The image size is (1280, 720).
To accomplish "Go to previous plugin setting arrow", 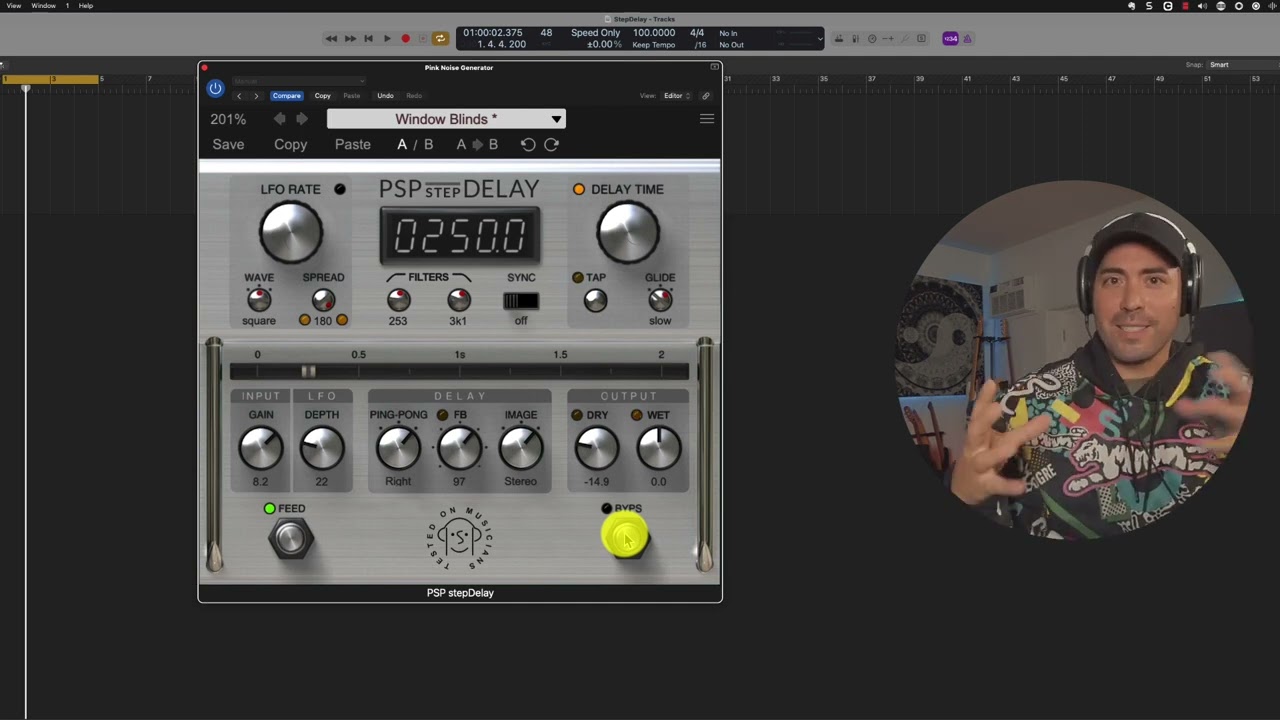I will click(239, 96).
